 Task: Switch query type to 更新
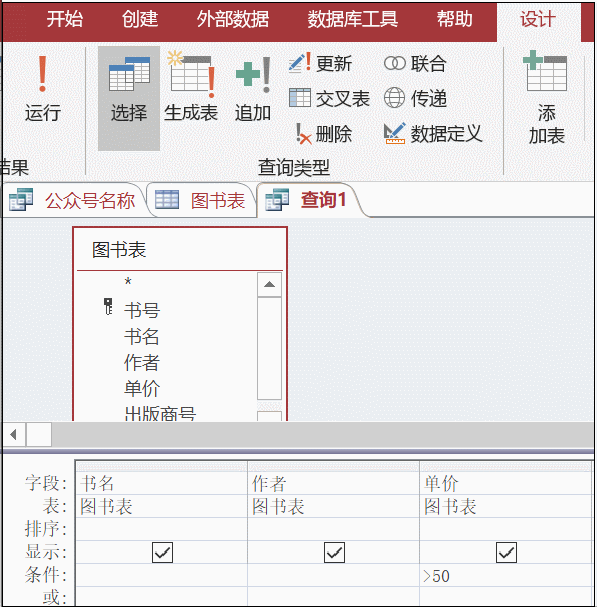[x=320, y=63]
